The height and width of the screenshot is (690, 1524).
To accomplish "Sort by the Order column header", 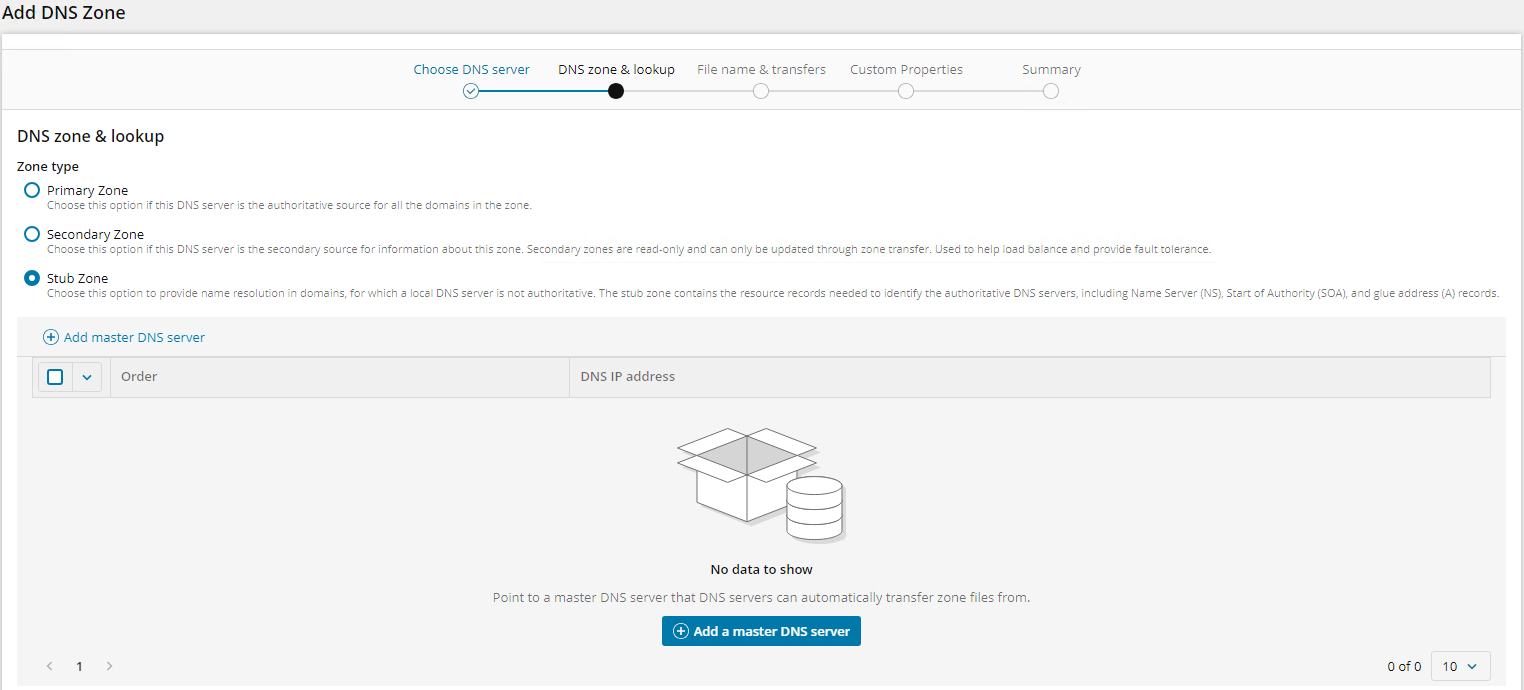I will pos(139,377).
